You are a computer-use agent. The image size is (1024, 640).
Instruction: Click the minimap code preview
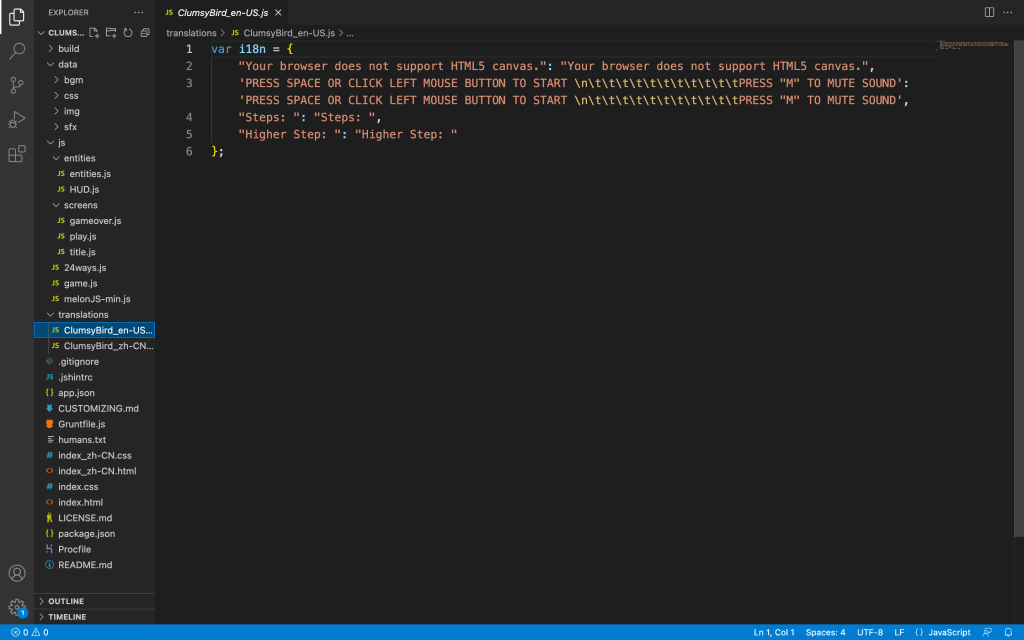(973, 45)
